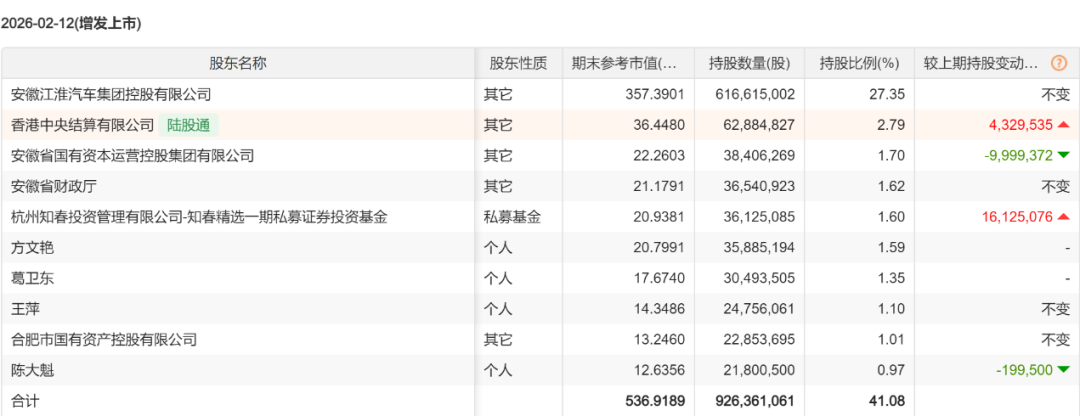
Task: Click red up arrow beside 4,329,535
Action: tap(1063, 125)
